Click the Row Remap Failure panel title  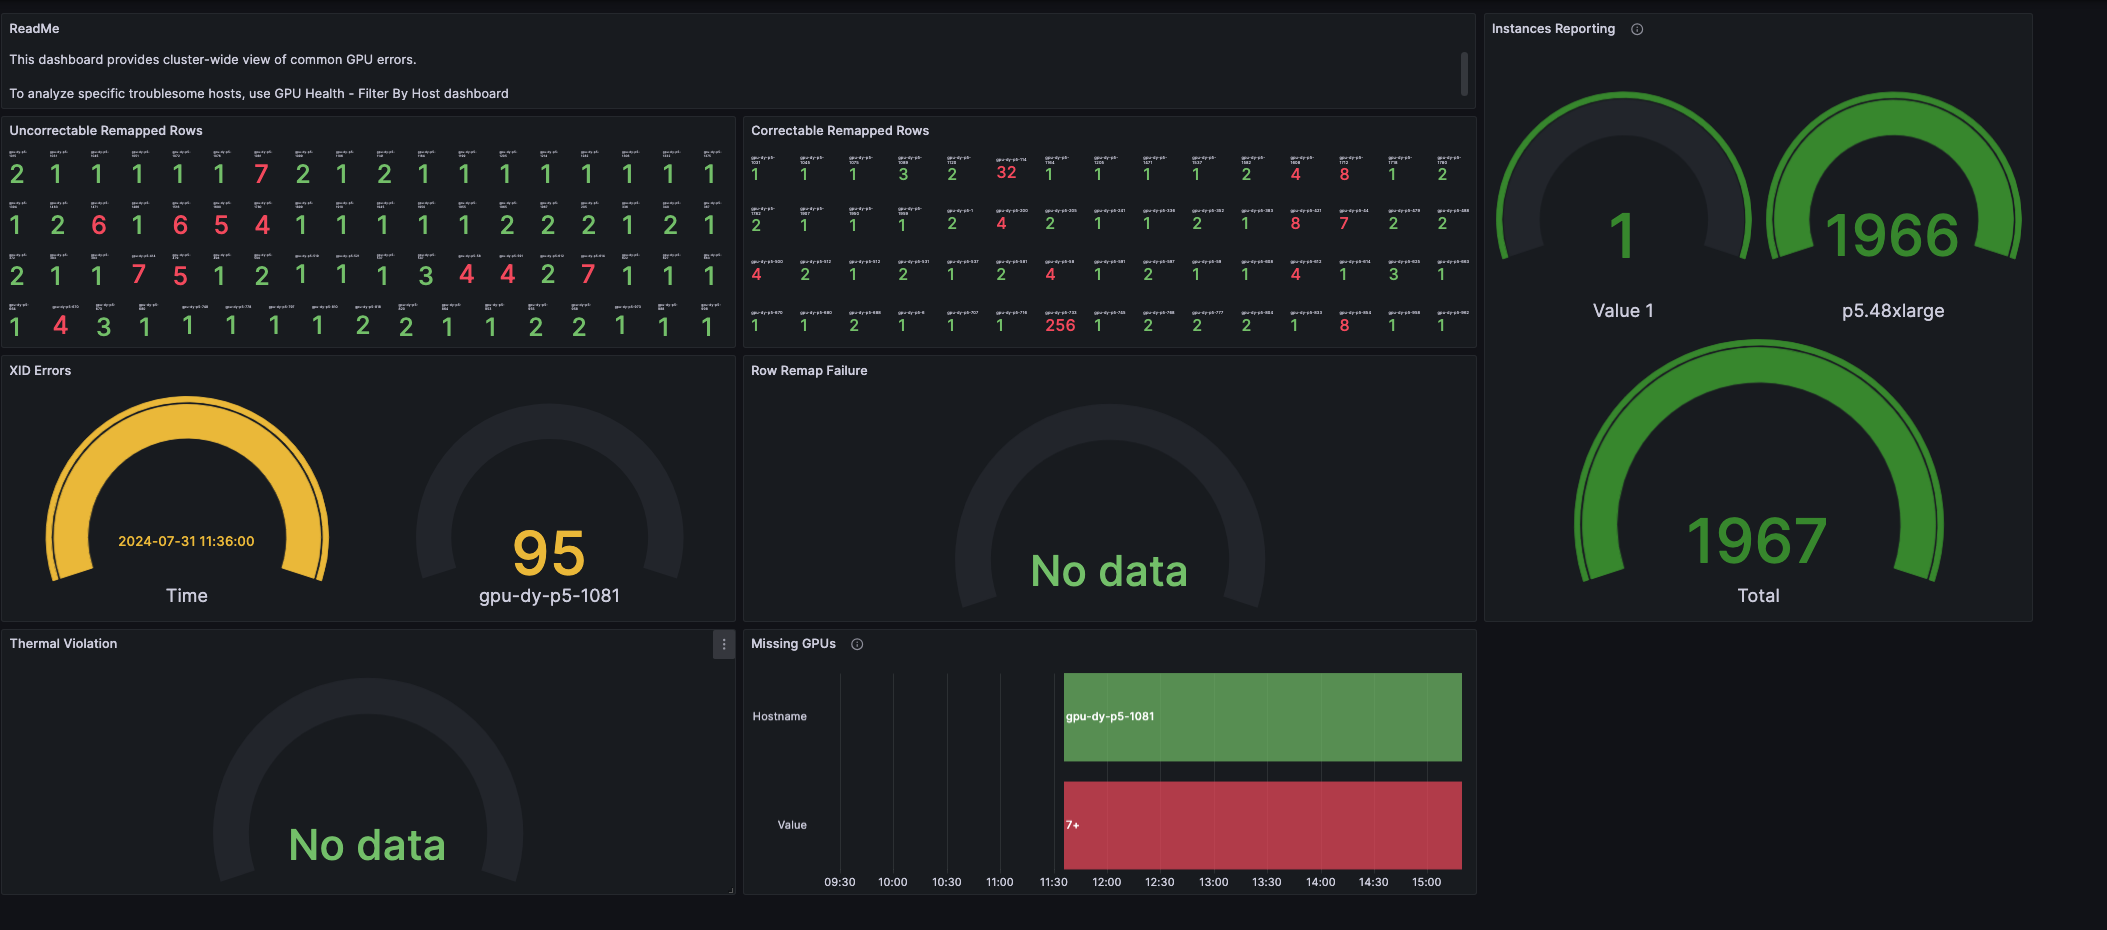click(x=809, y=371)
